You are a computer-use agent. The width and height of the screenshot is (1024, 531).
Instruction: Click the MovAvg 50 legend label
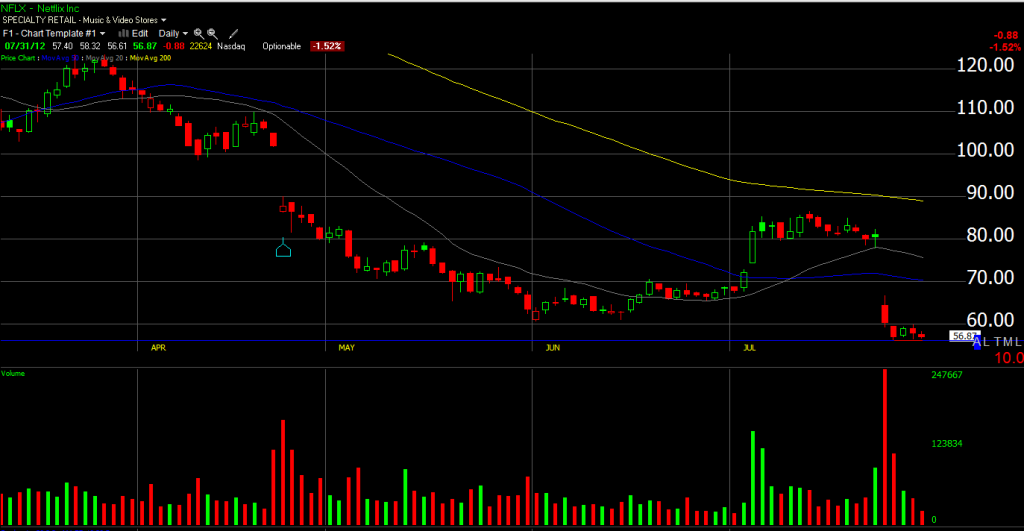pyautogui.click(x=60, y=58)
